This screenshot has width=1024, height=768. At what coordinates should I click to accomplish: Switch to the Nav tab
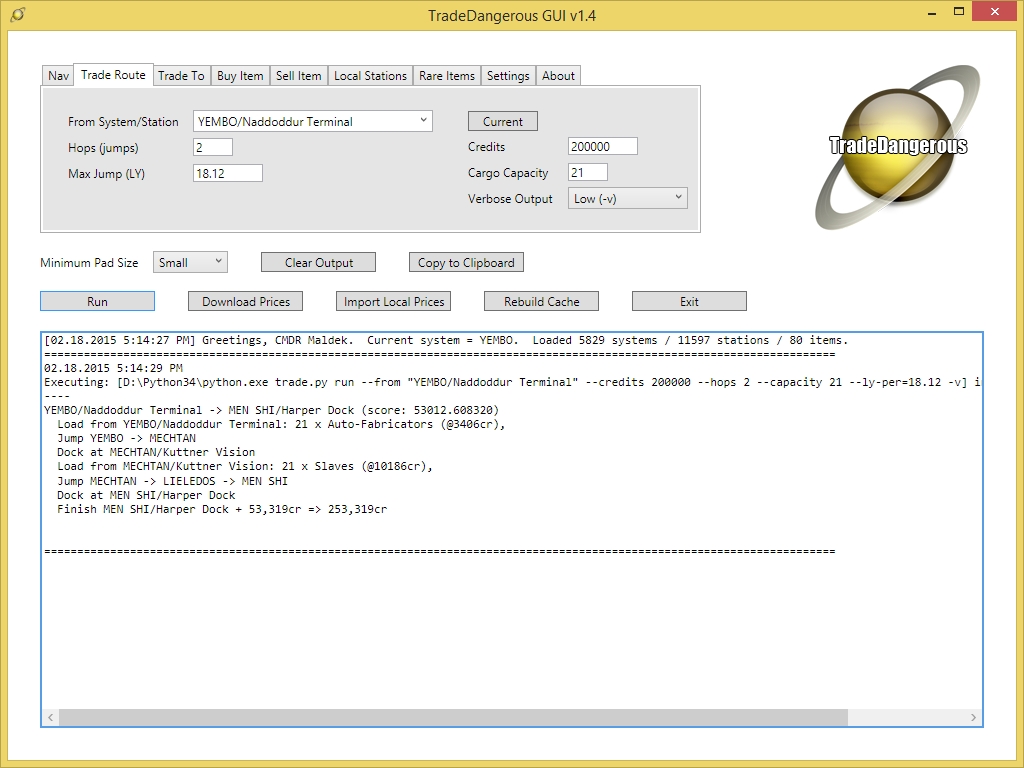pos(58,76)
